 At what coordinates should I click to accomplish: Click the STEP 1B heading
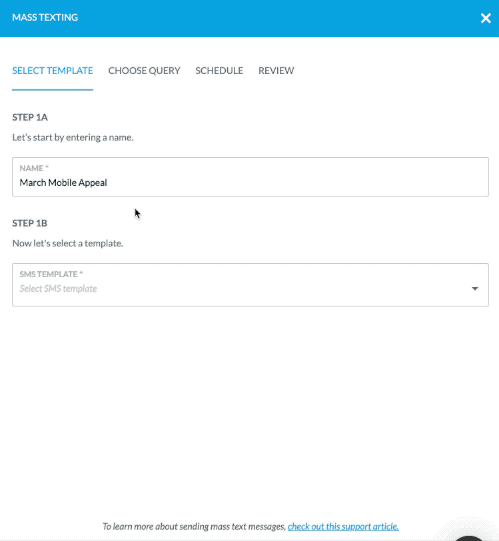(x=30, y=223)
